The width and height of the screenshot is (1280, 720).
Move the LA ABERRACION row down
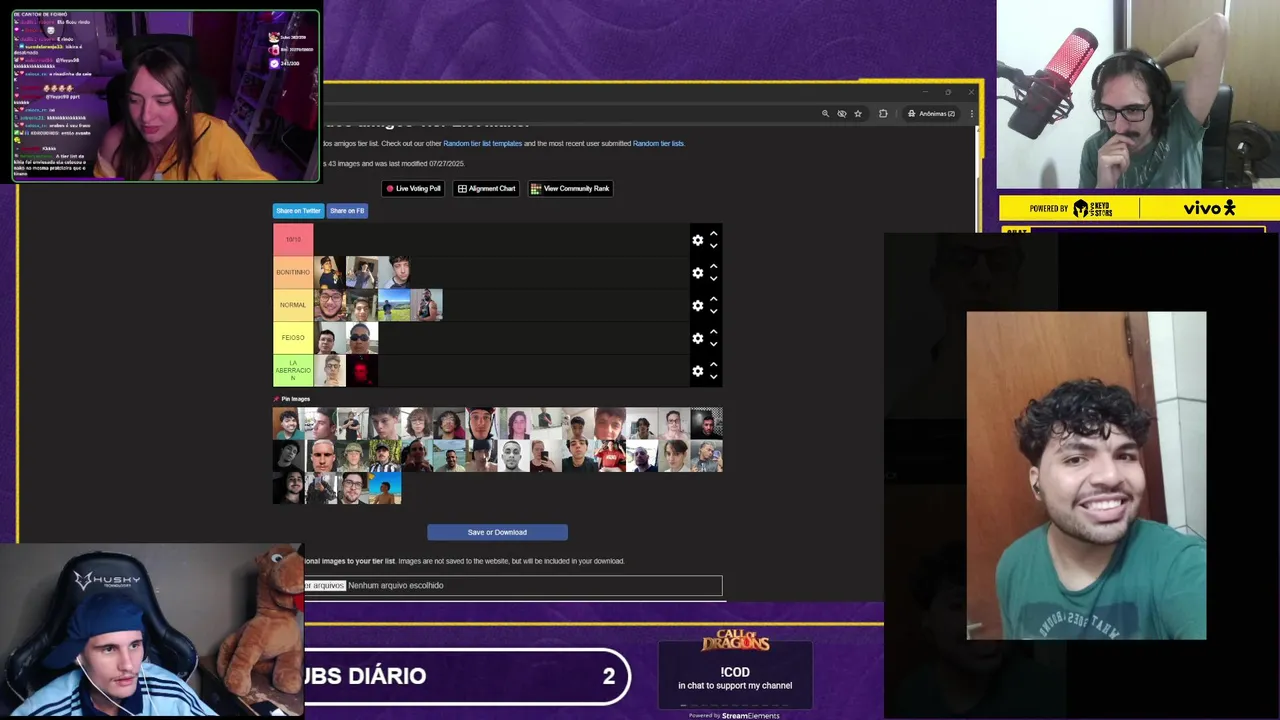coord(713,377)
